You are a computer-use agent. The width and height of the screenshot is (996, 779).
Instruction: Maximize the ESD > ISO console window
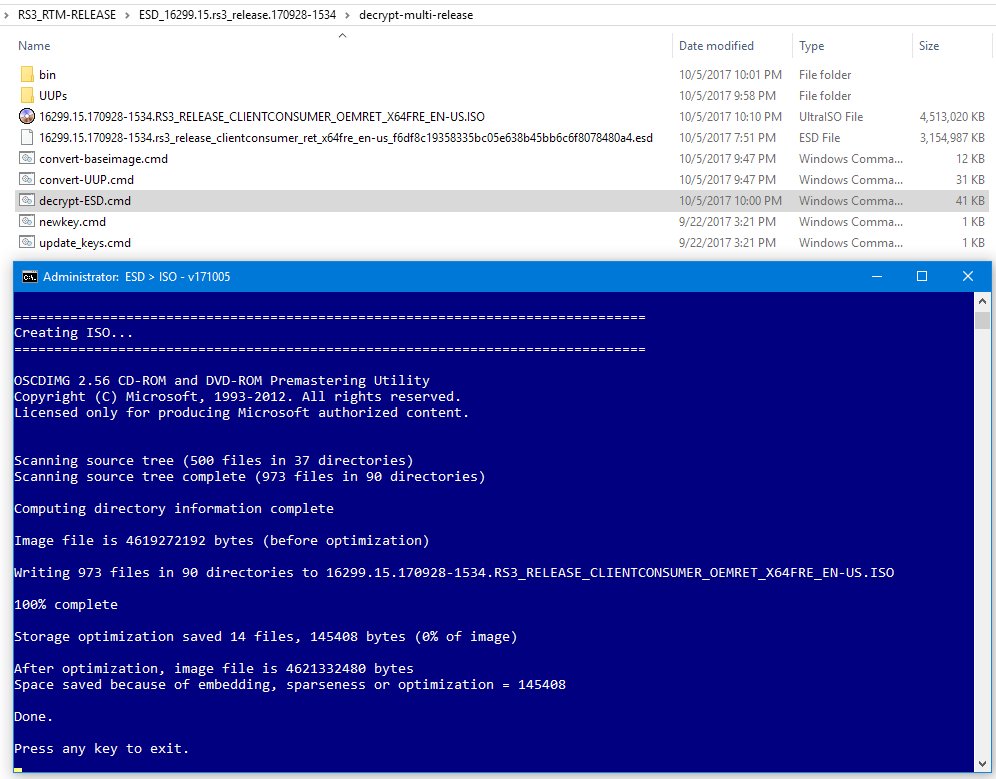point(922,276)
